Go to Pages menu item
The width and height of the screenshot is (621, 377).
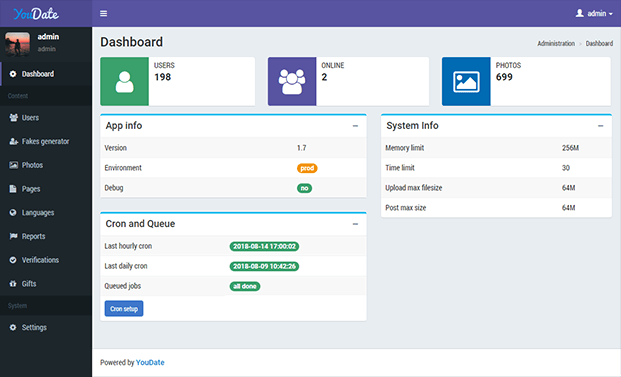(46, 189)
